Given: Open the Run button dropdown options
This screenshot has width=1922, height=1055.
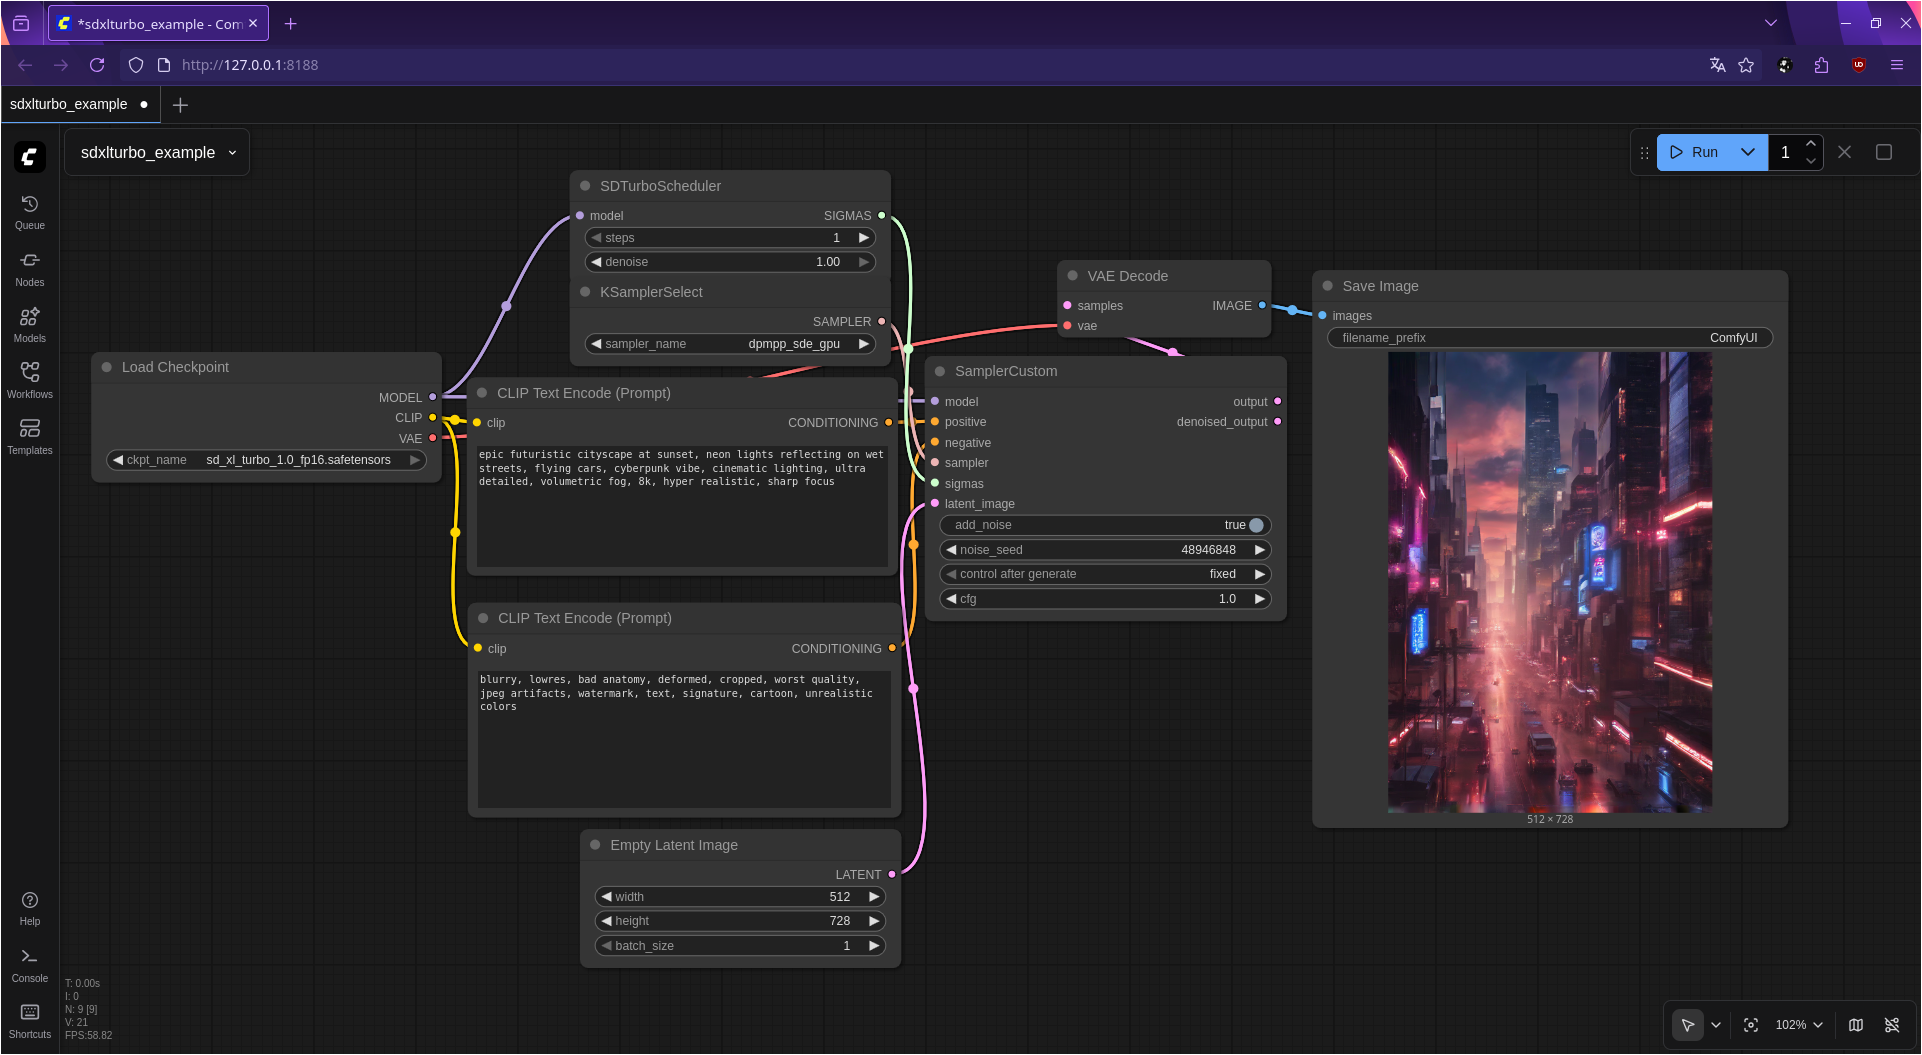Looking at the screenshot, I should [x=1746, y=152].
